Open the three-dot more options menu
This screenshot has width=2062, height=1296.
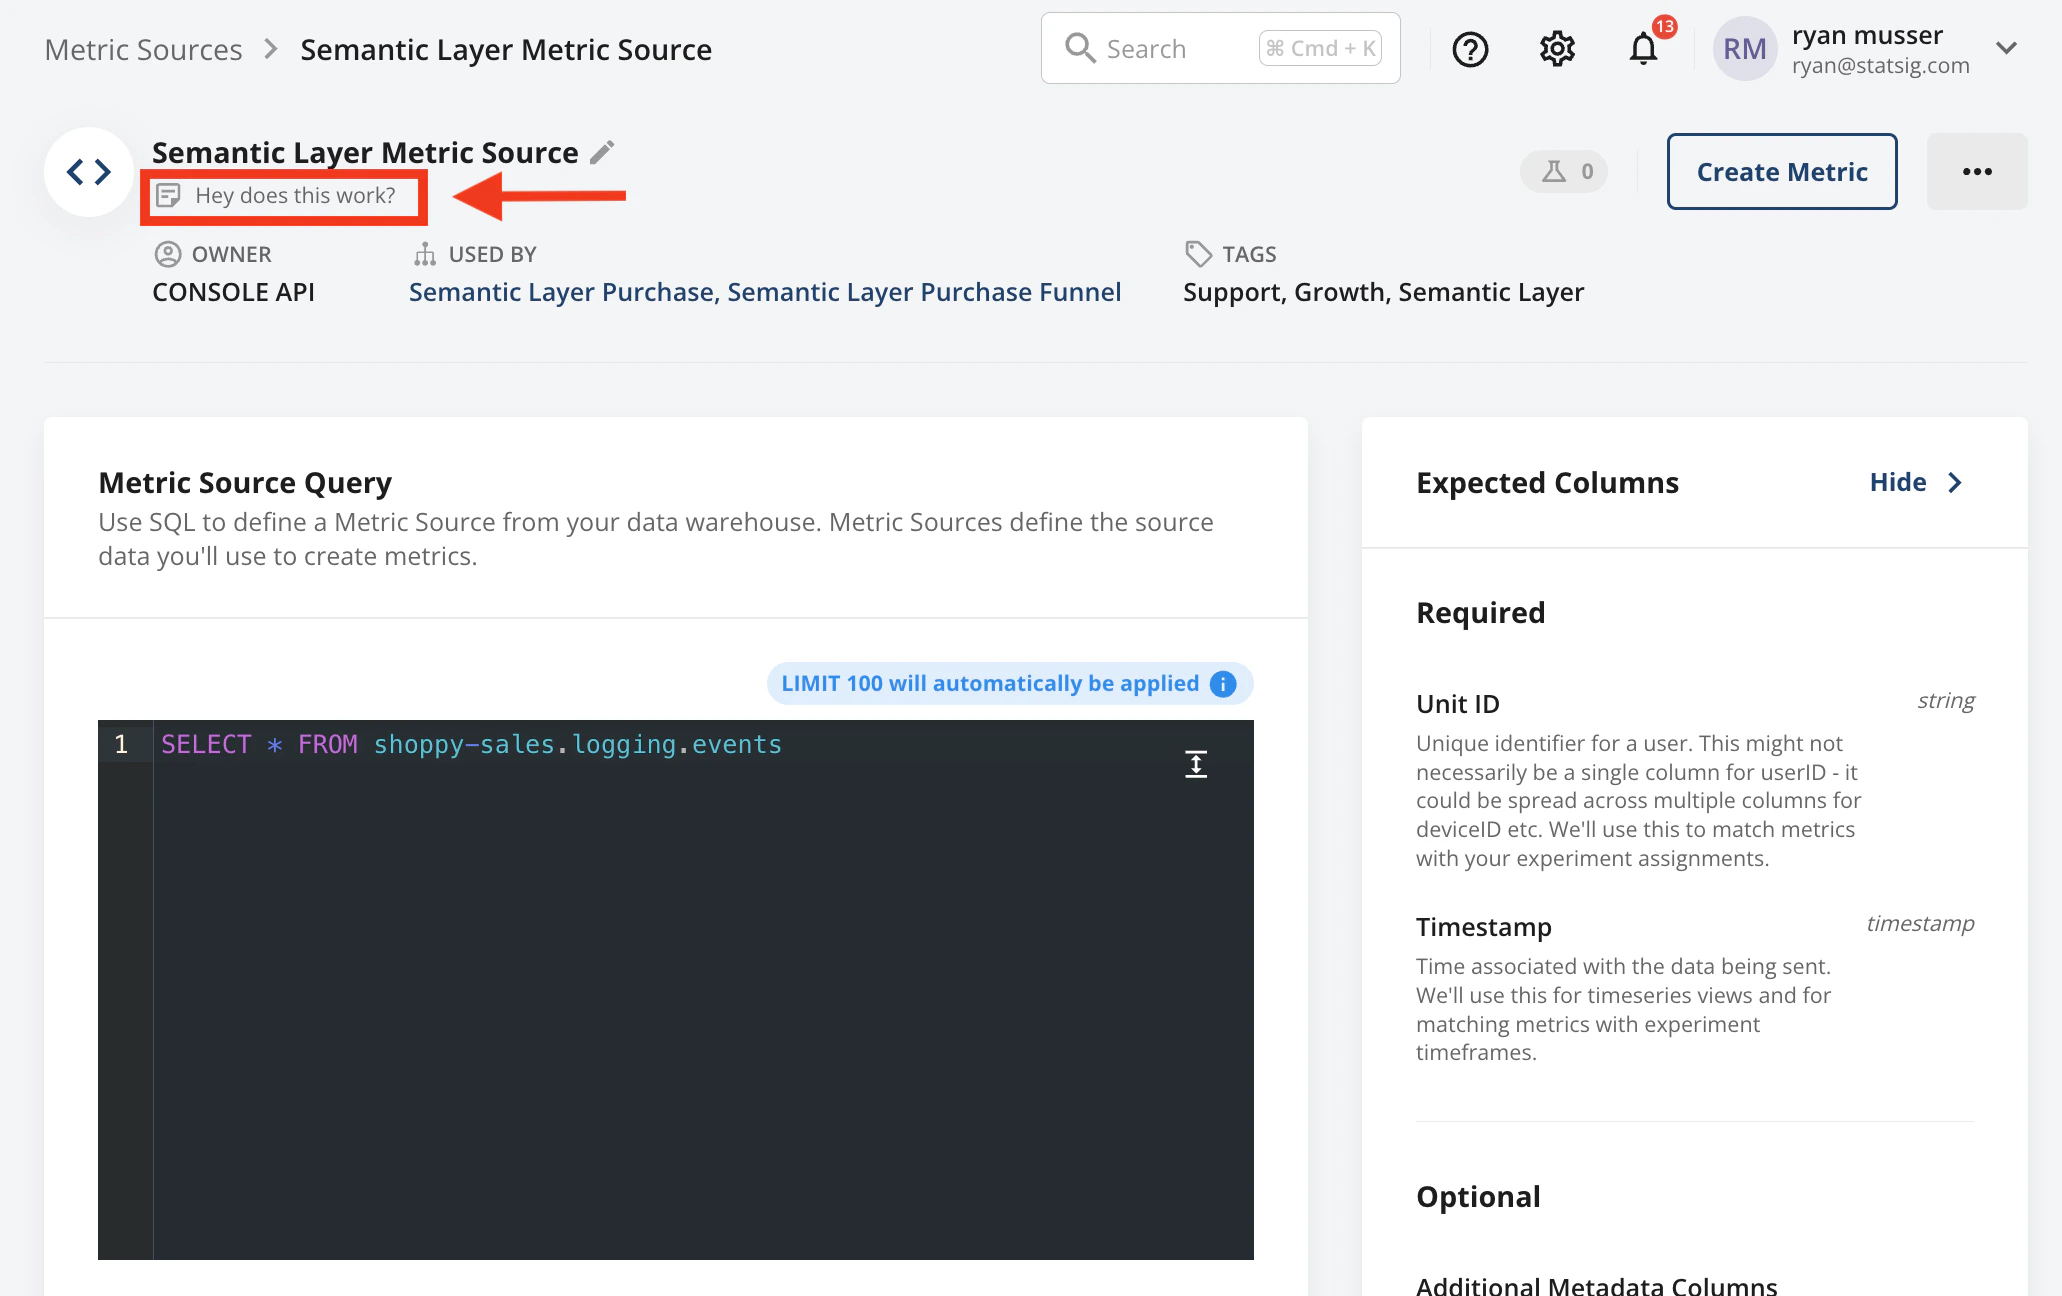pos(1976,172)
